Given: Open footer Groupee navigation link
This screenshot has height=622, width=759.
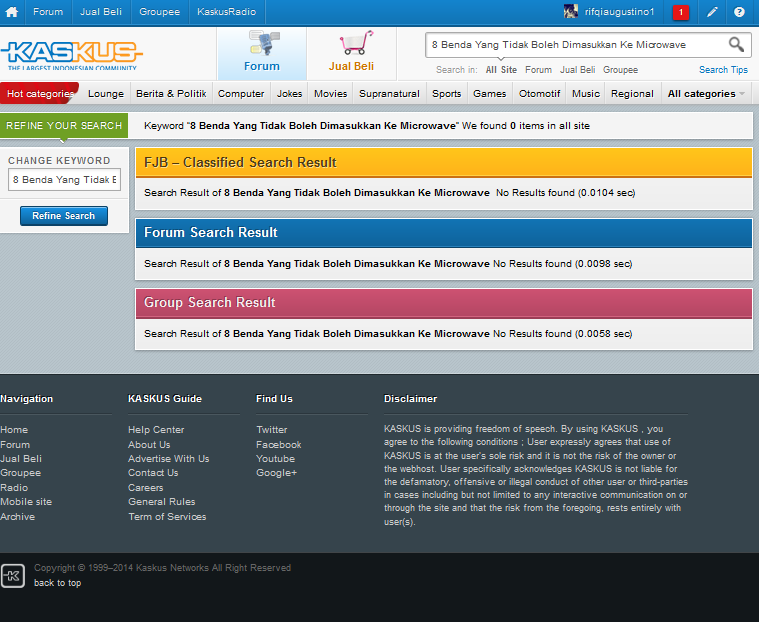Looking at the screenshot, I should point(20,473).
